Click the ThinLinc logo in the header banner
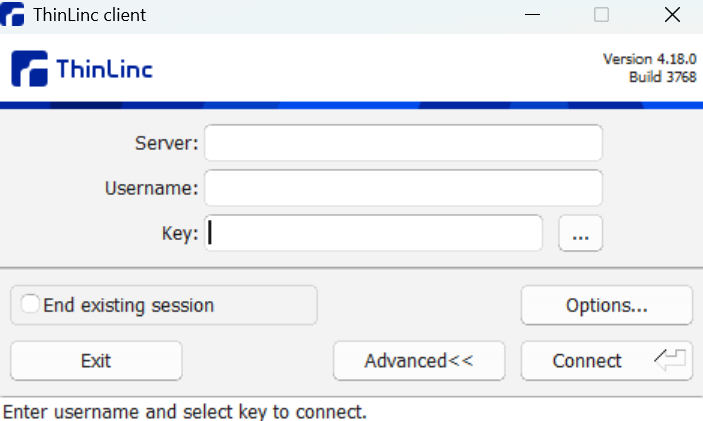703x421 pixels. (x=82, y=69)
